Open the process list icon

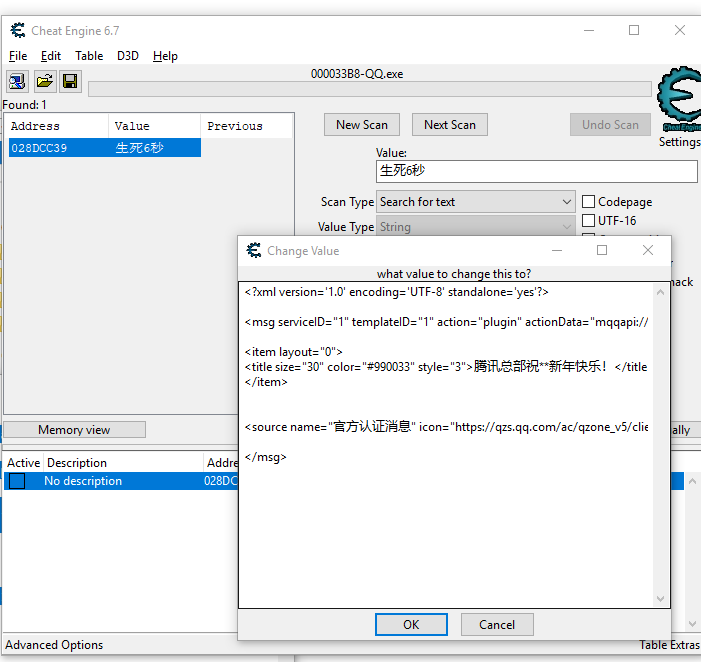point(17,81)
